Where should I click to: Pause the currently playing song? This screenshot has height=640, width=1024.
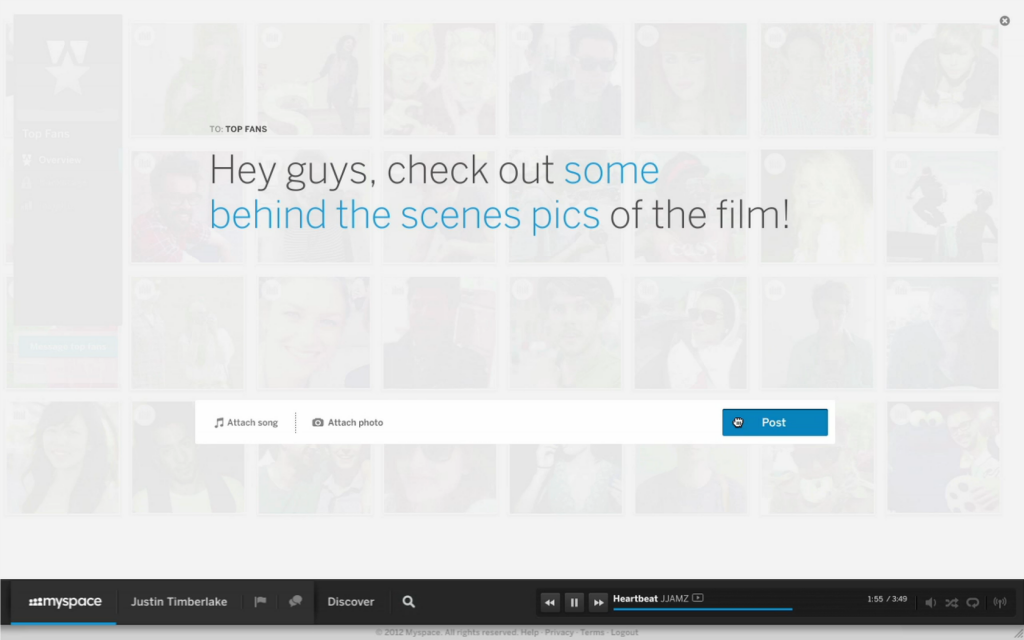click(574, 603)
